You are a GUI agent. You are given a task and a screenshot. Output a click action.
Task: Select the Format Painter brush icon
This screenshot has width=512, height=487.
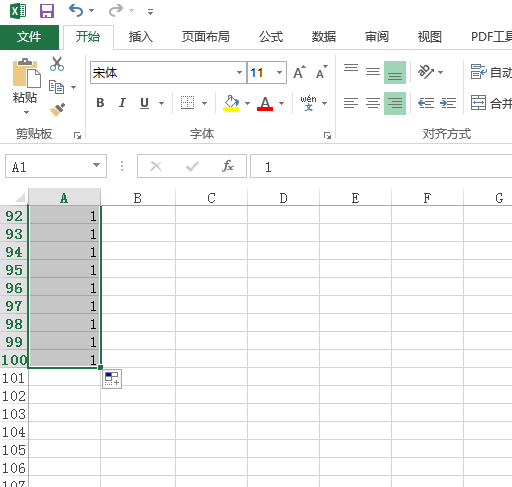57,110
